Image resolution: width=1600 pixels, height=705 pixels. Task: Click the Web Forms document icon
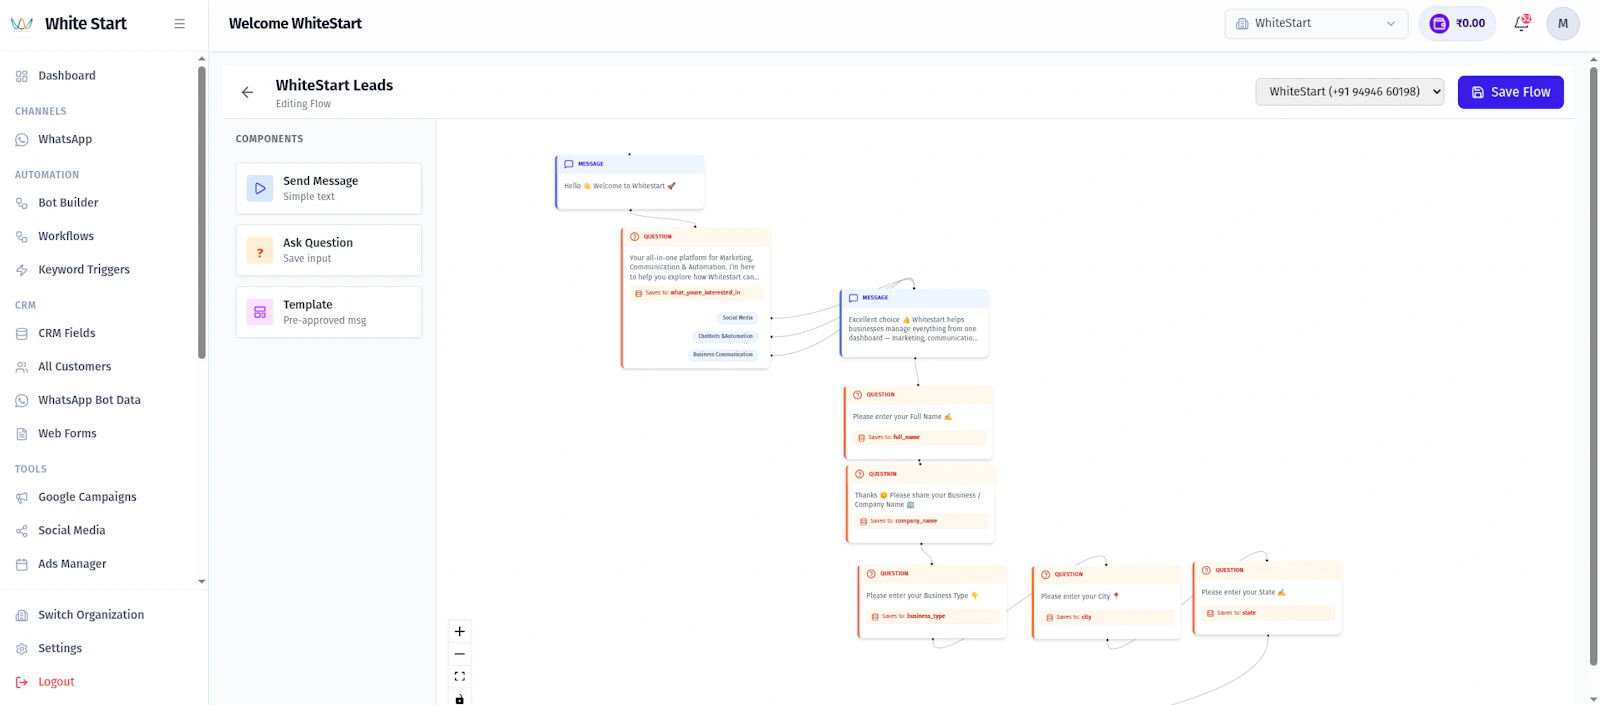click(x=22, y=434)
